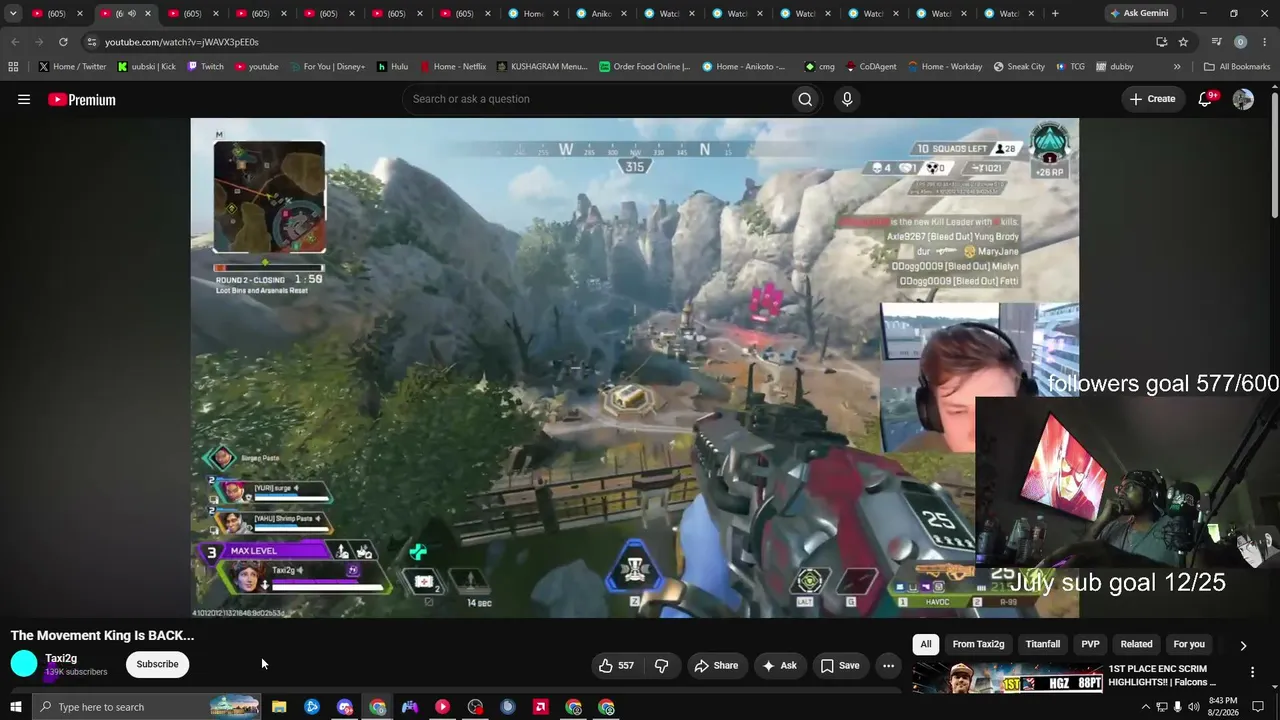
Task: Open the uubski | Kick bookmark
Action: tap(146, 67)
